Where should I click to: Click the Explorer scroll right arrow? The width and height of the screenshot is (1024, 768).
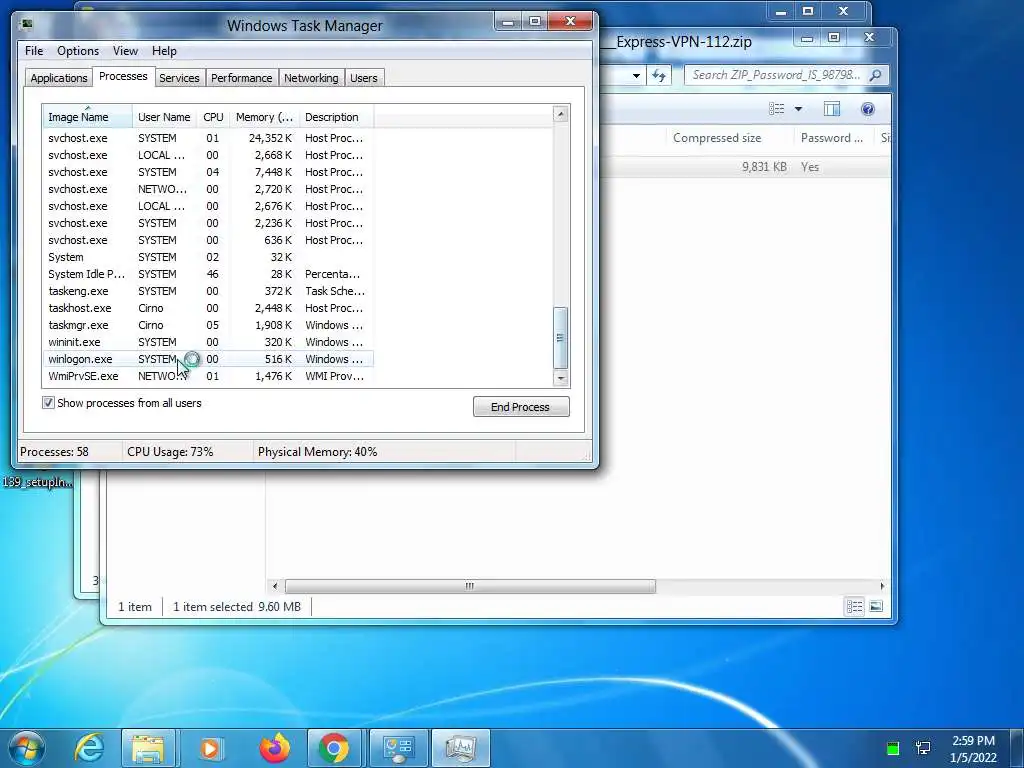882,586
